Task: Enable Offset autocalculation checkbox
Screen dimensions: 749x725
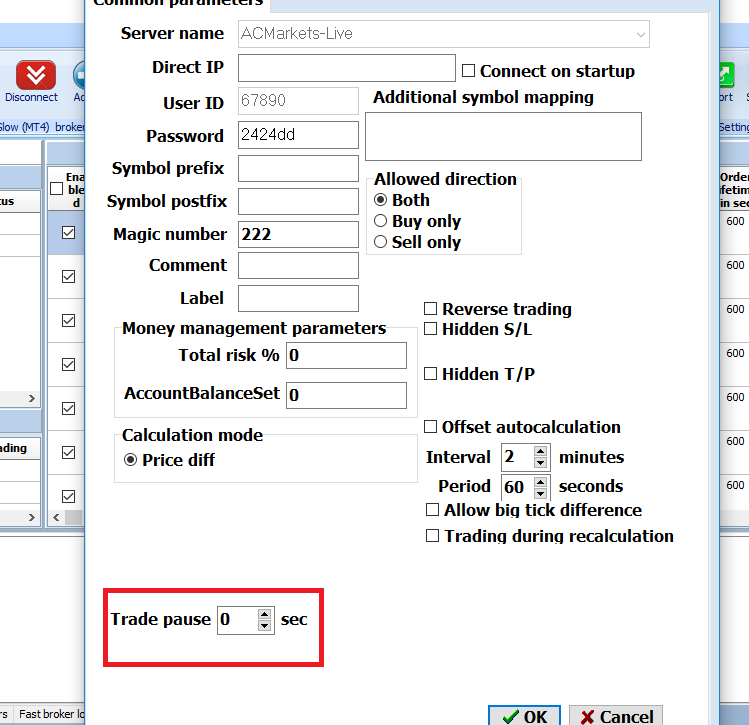Action: 430,426
